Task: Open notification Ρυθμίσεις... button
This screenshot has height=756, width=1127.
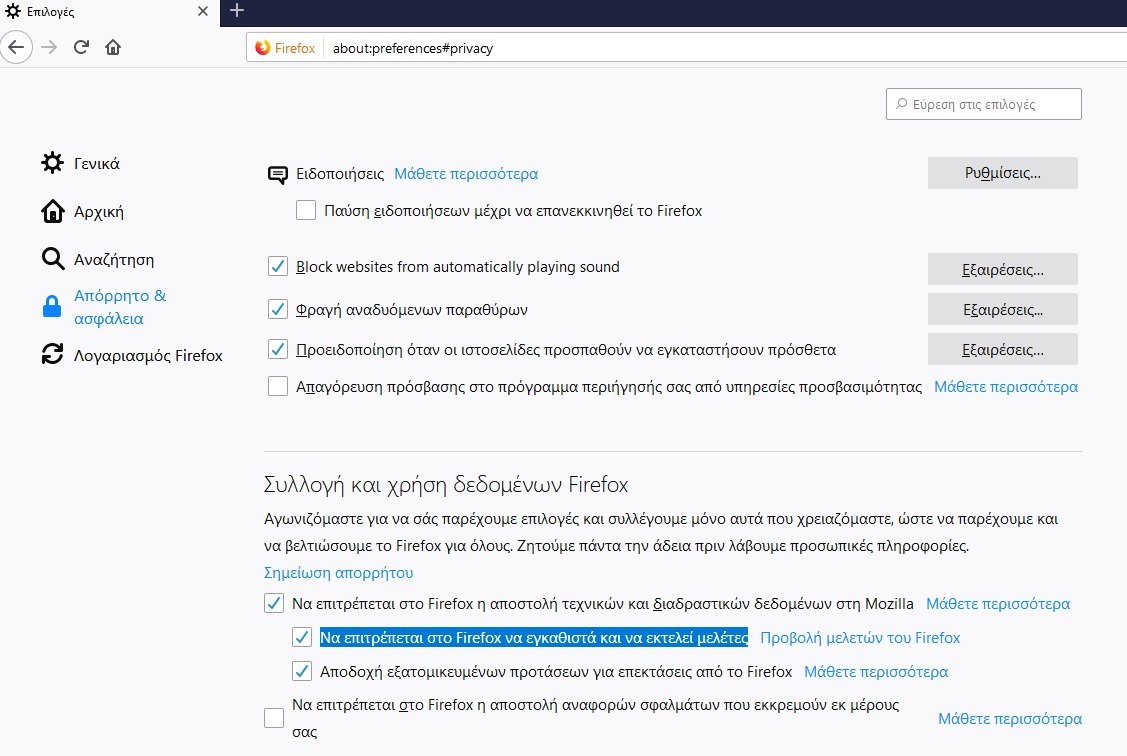Action: click(1003, 172)
